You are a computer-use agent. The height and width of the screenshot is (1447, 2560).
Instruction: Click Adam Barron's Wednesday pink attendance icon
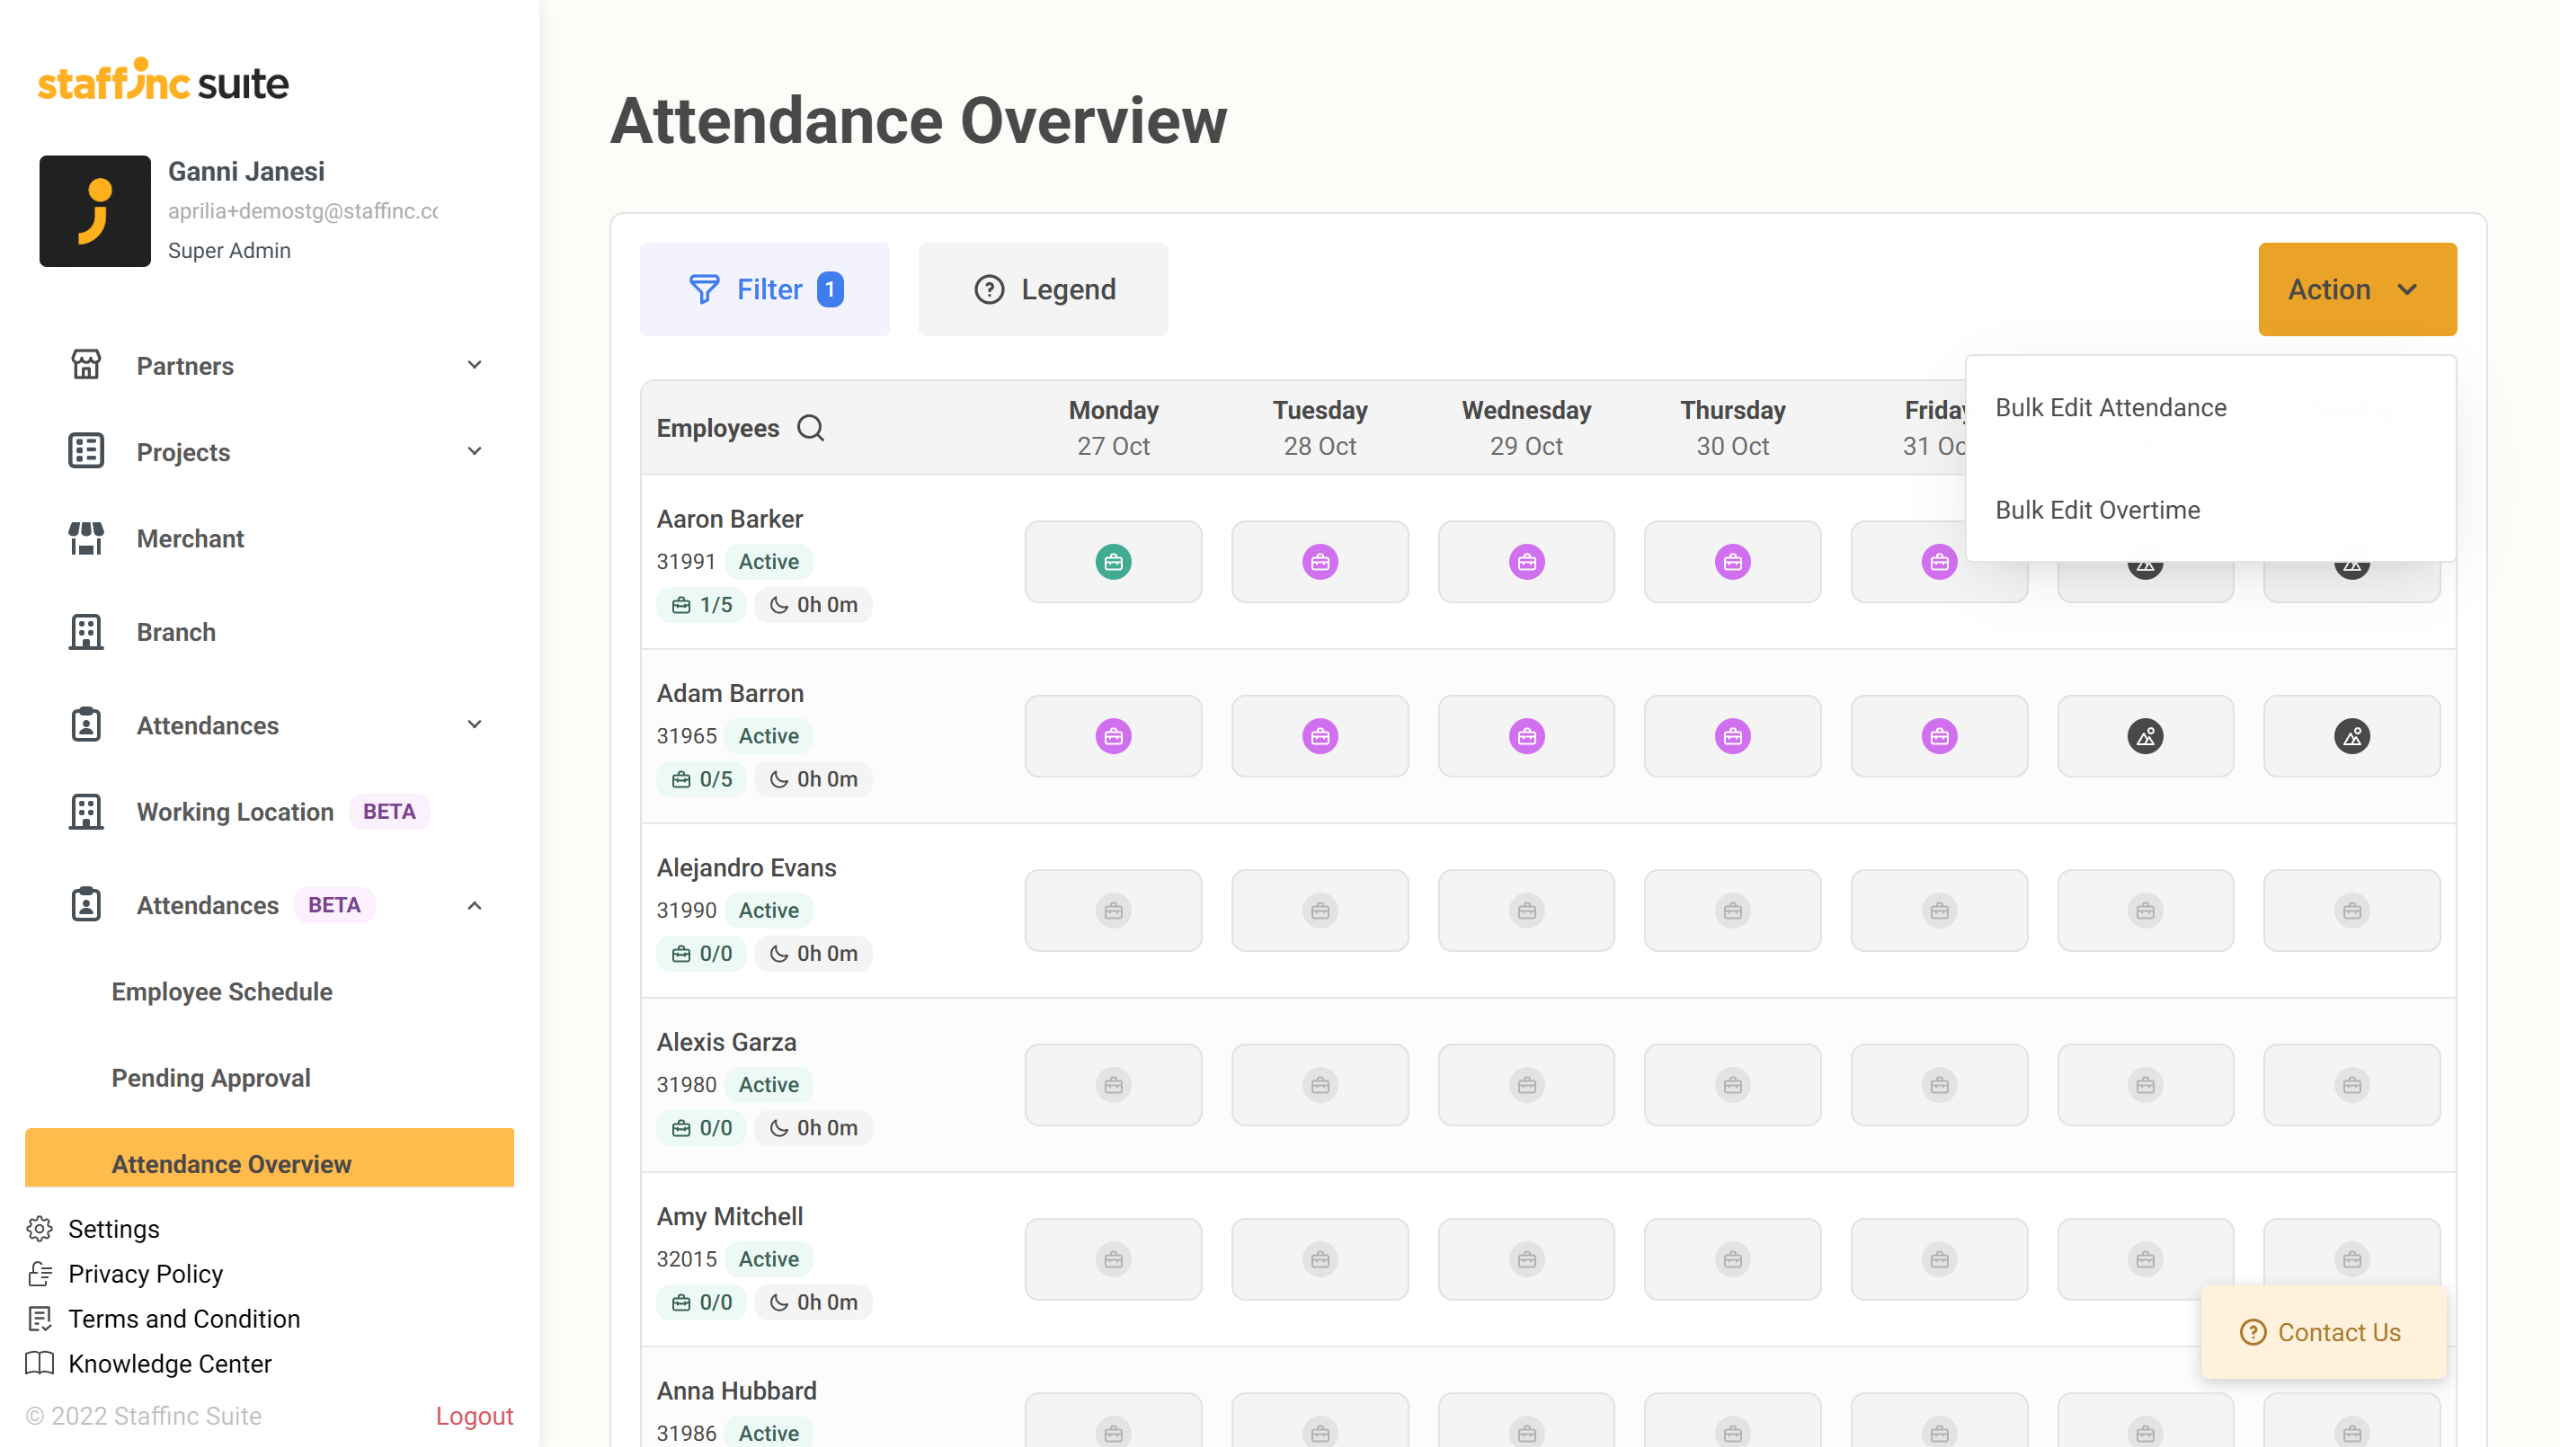pyautogui.click(x=1526, y=737)
